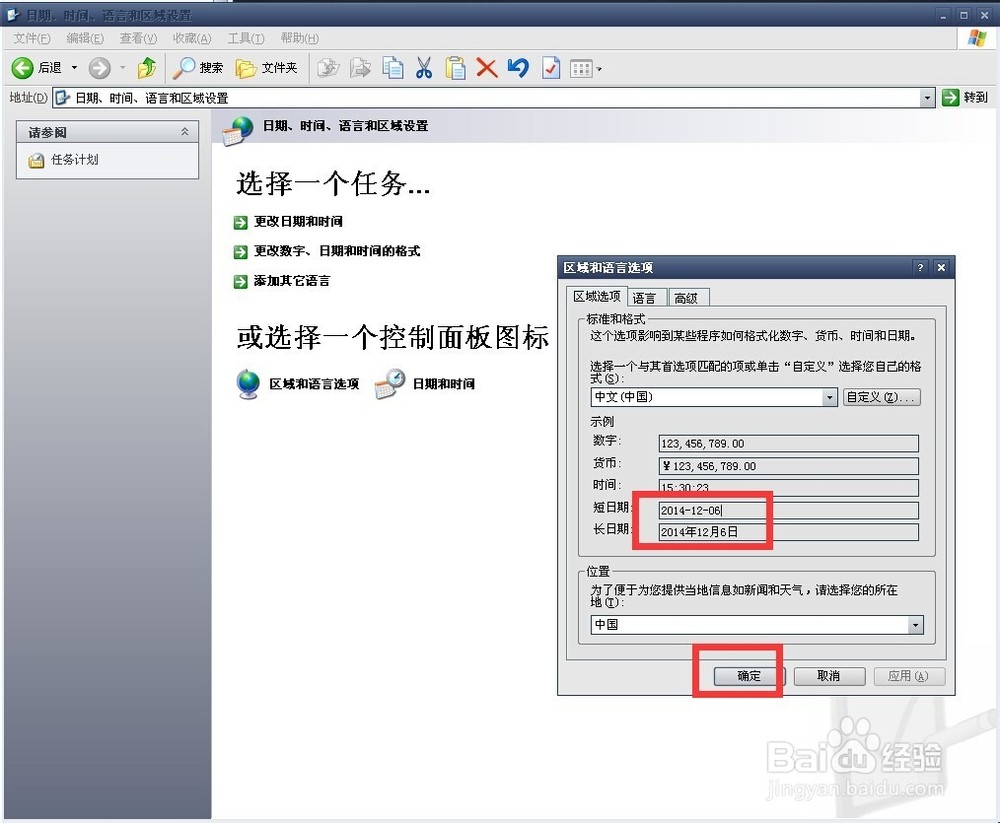Switch to the 区域选项 tab
This screenshot has width=1000, height=823.
point(596,296)
